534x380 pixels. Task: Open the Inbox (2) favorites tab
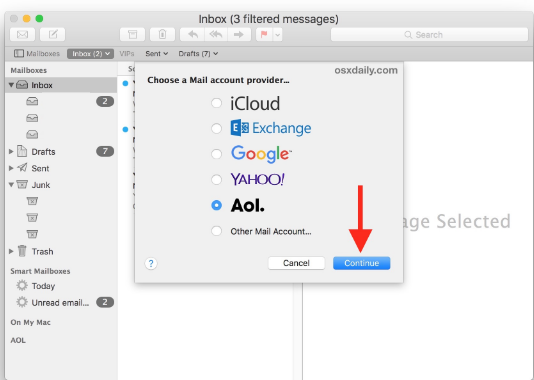[90, 53]
